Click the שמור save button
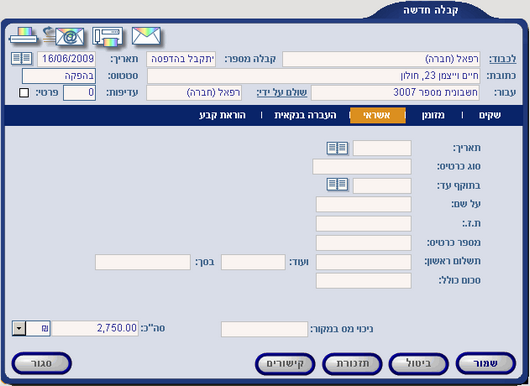This screenshot has width=530, height=386. click(486, 364)
